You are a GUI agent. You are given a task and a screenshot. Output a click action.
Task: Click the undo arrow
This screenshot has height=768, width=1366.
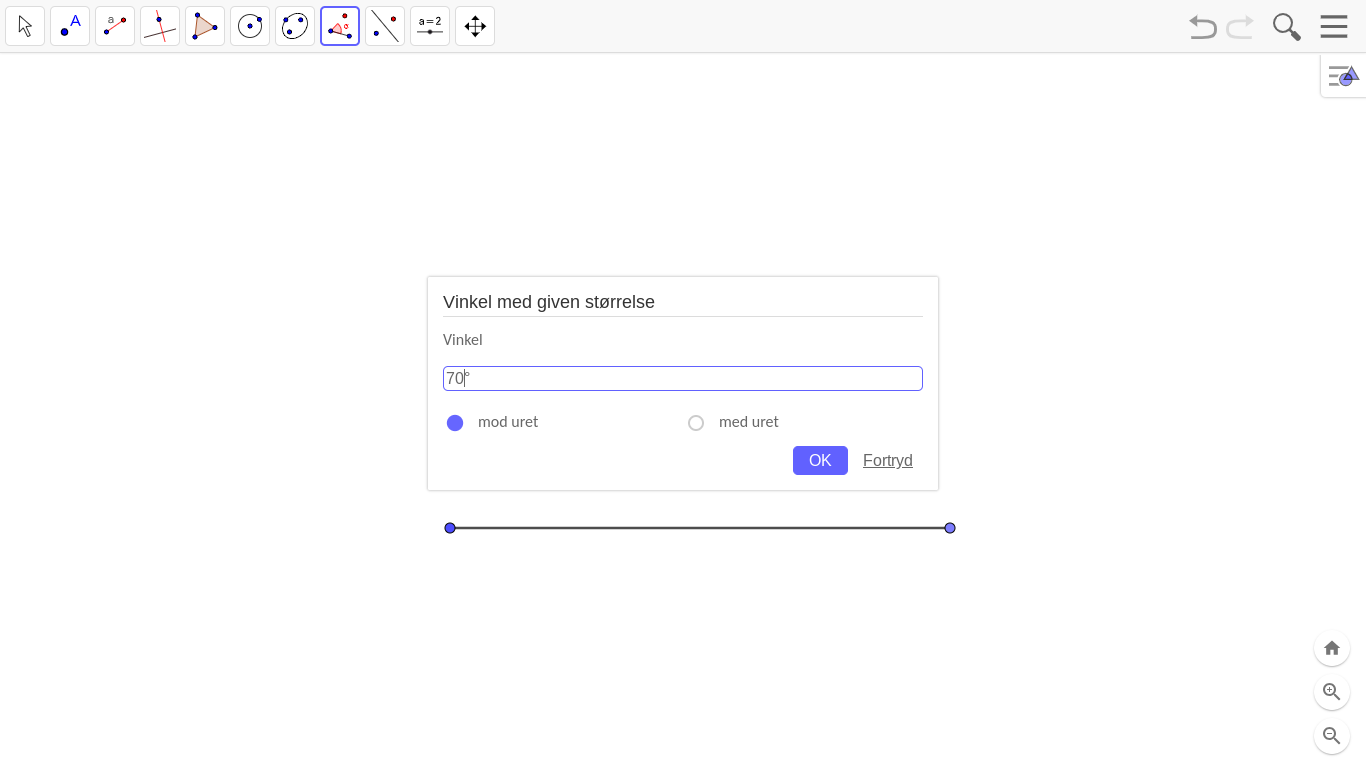(x=1202, y=27)
